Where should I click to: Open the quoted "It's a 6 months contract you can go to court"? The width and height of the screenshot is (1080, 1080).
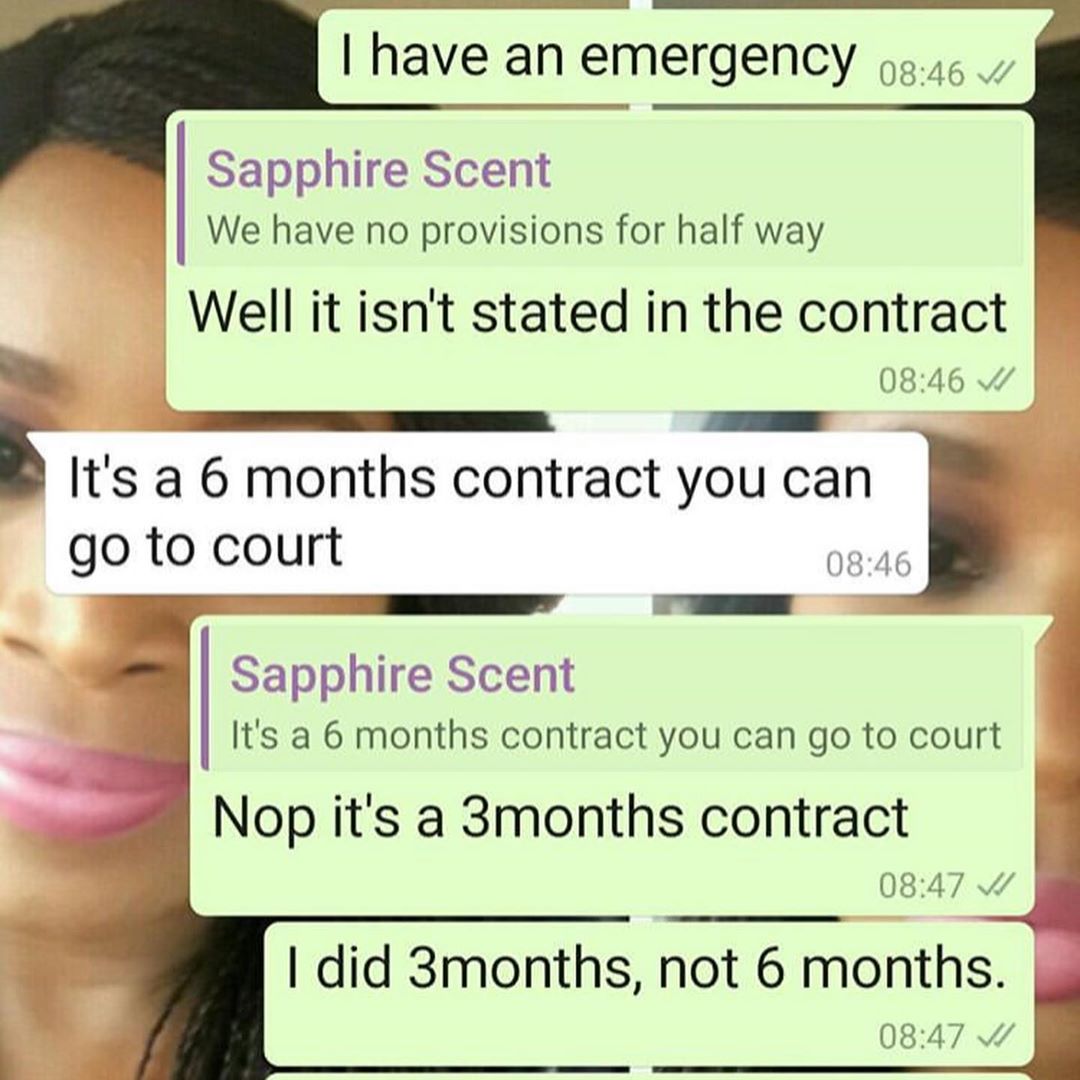(612, 698)
